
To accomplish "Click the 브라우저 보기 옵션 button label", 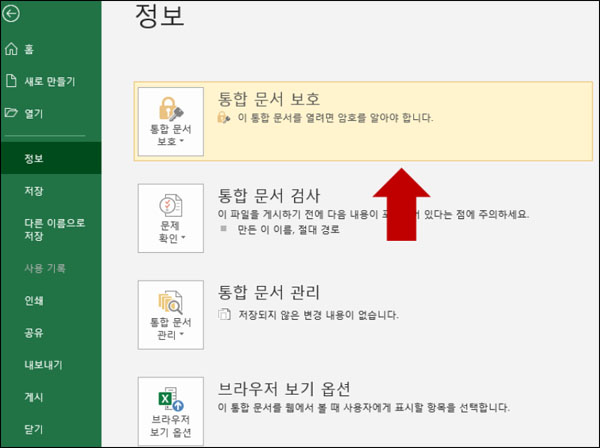I will click(x=171, y=426).
